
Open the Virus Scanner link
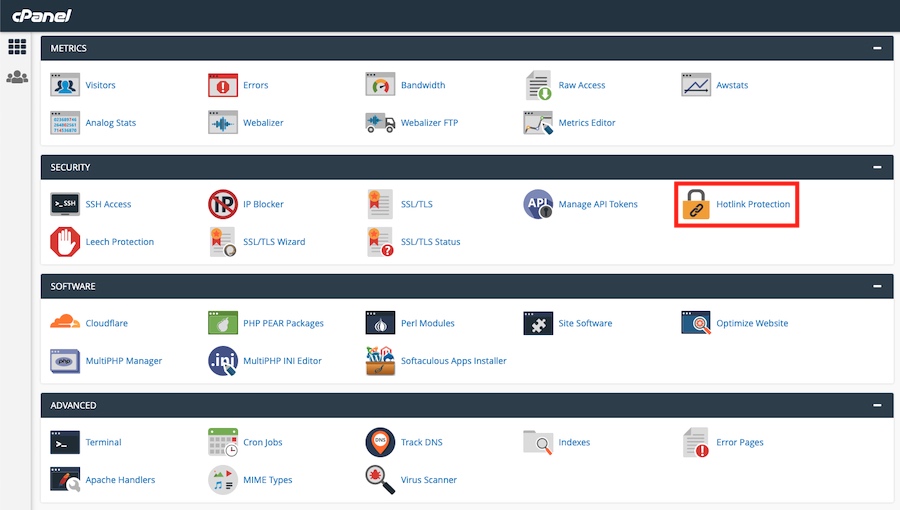(x=429, y=480)
